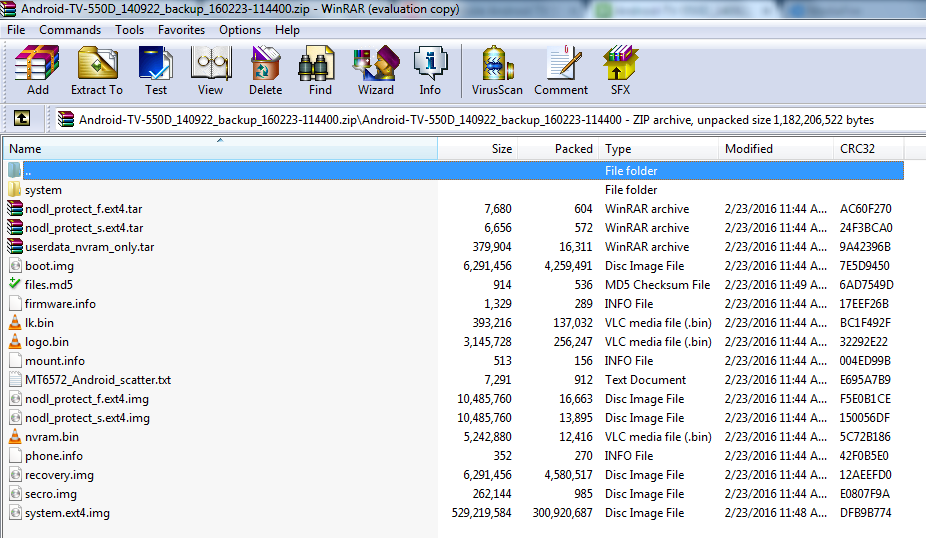Click the nodl_protect_s.ext4.tar archive icon
The image size is (926, 538).
pyautogui.click(x=15, y=227)
